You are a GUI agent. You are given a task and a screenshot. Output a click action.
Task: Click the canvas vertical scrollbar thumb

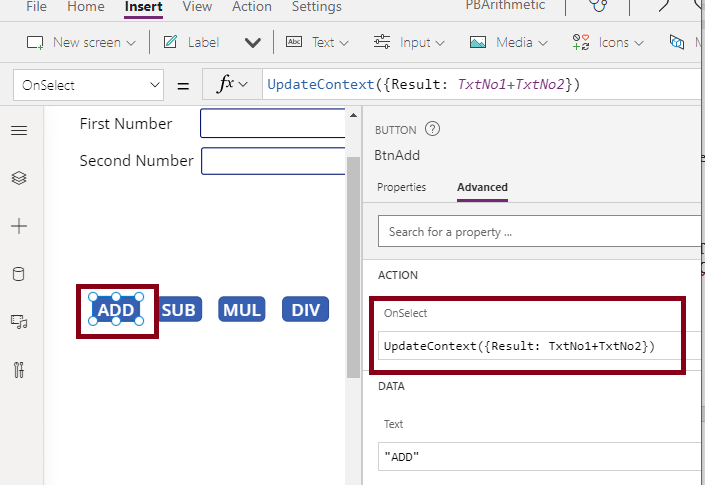pos(353,267)
